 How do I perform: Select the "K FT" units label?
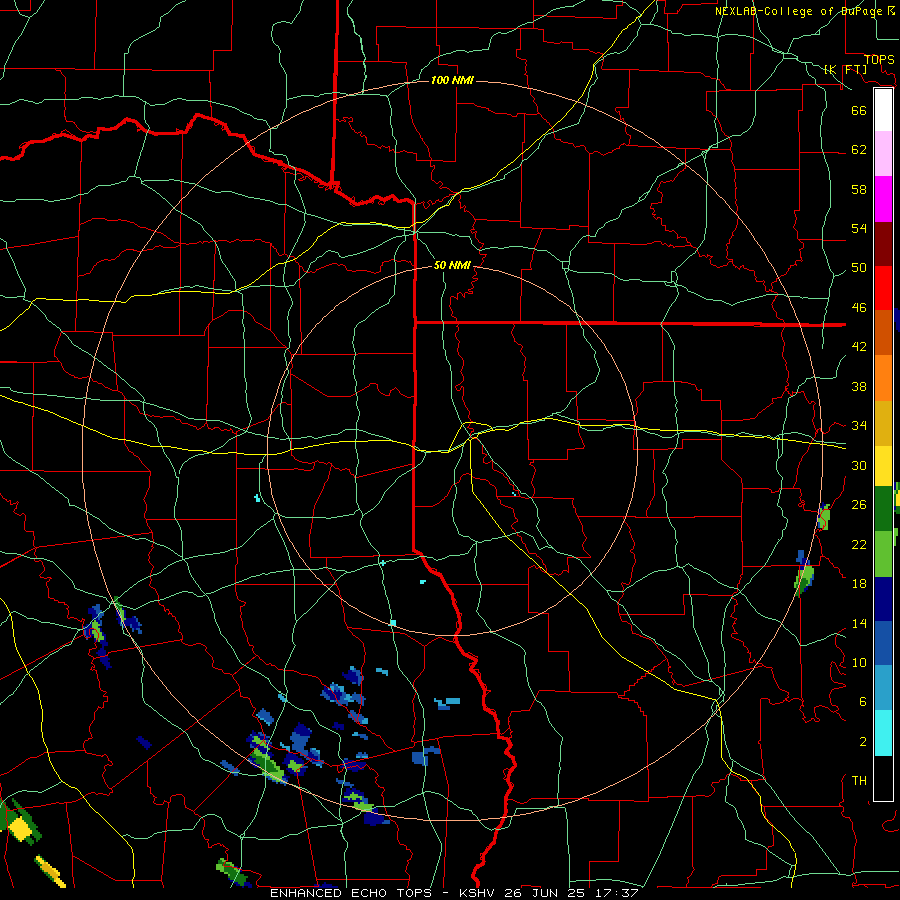pyautogui.click(x=845, y=69)
